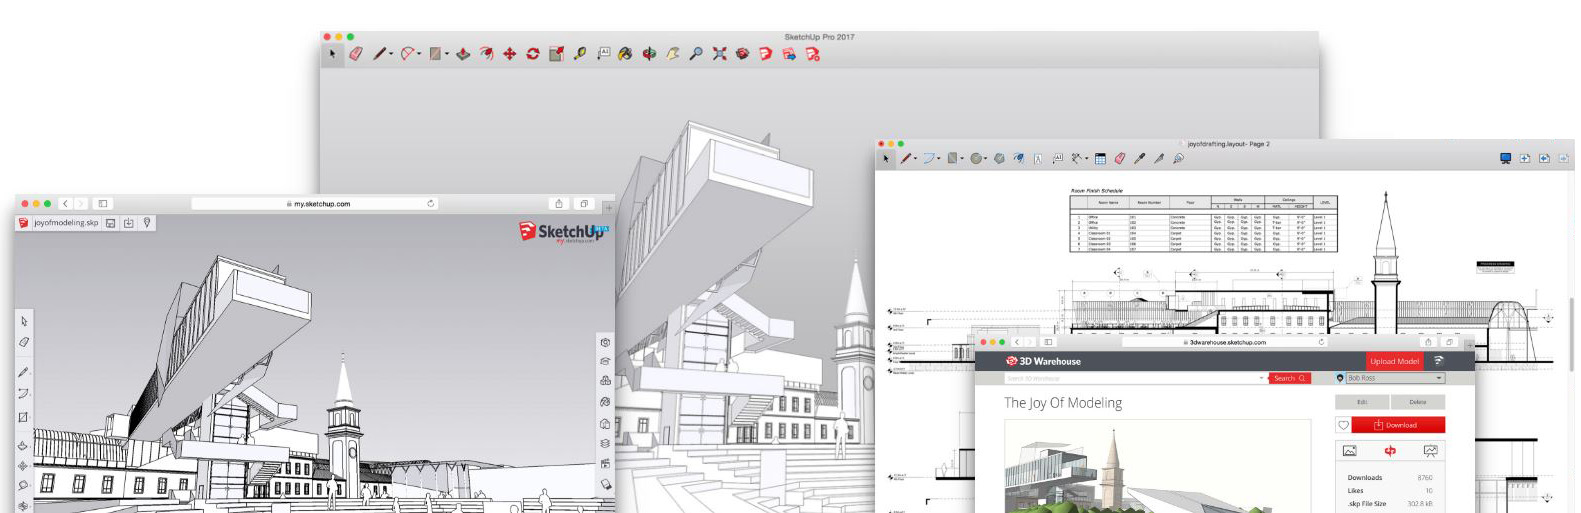Open 3D Warehouse icon in SketchUp Pro toolbar
Image resolution: width=1581 pixels, height=513 pixels.
click(x=743, y=54)
